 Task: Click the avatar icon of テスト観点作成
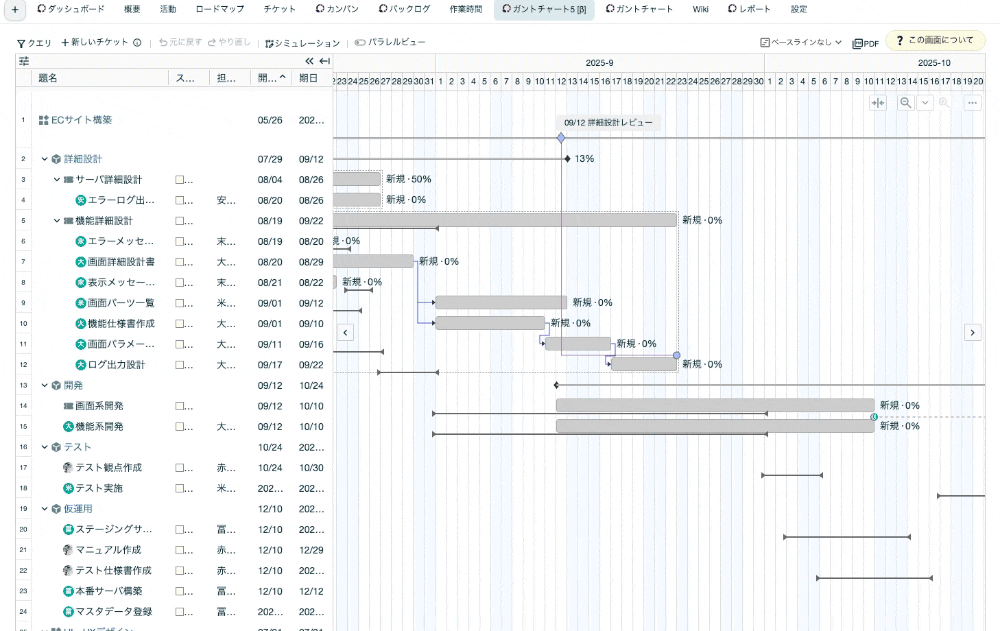tap(68, 468)
